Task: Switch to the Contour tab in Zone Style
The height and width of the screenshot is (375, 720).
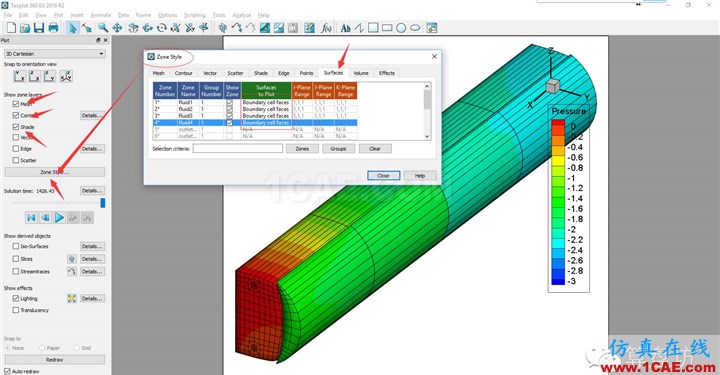Action: tap(183, 73)
